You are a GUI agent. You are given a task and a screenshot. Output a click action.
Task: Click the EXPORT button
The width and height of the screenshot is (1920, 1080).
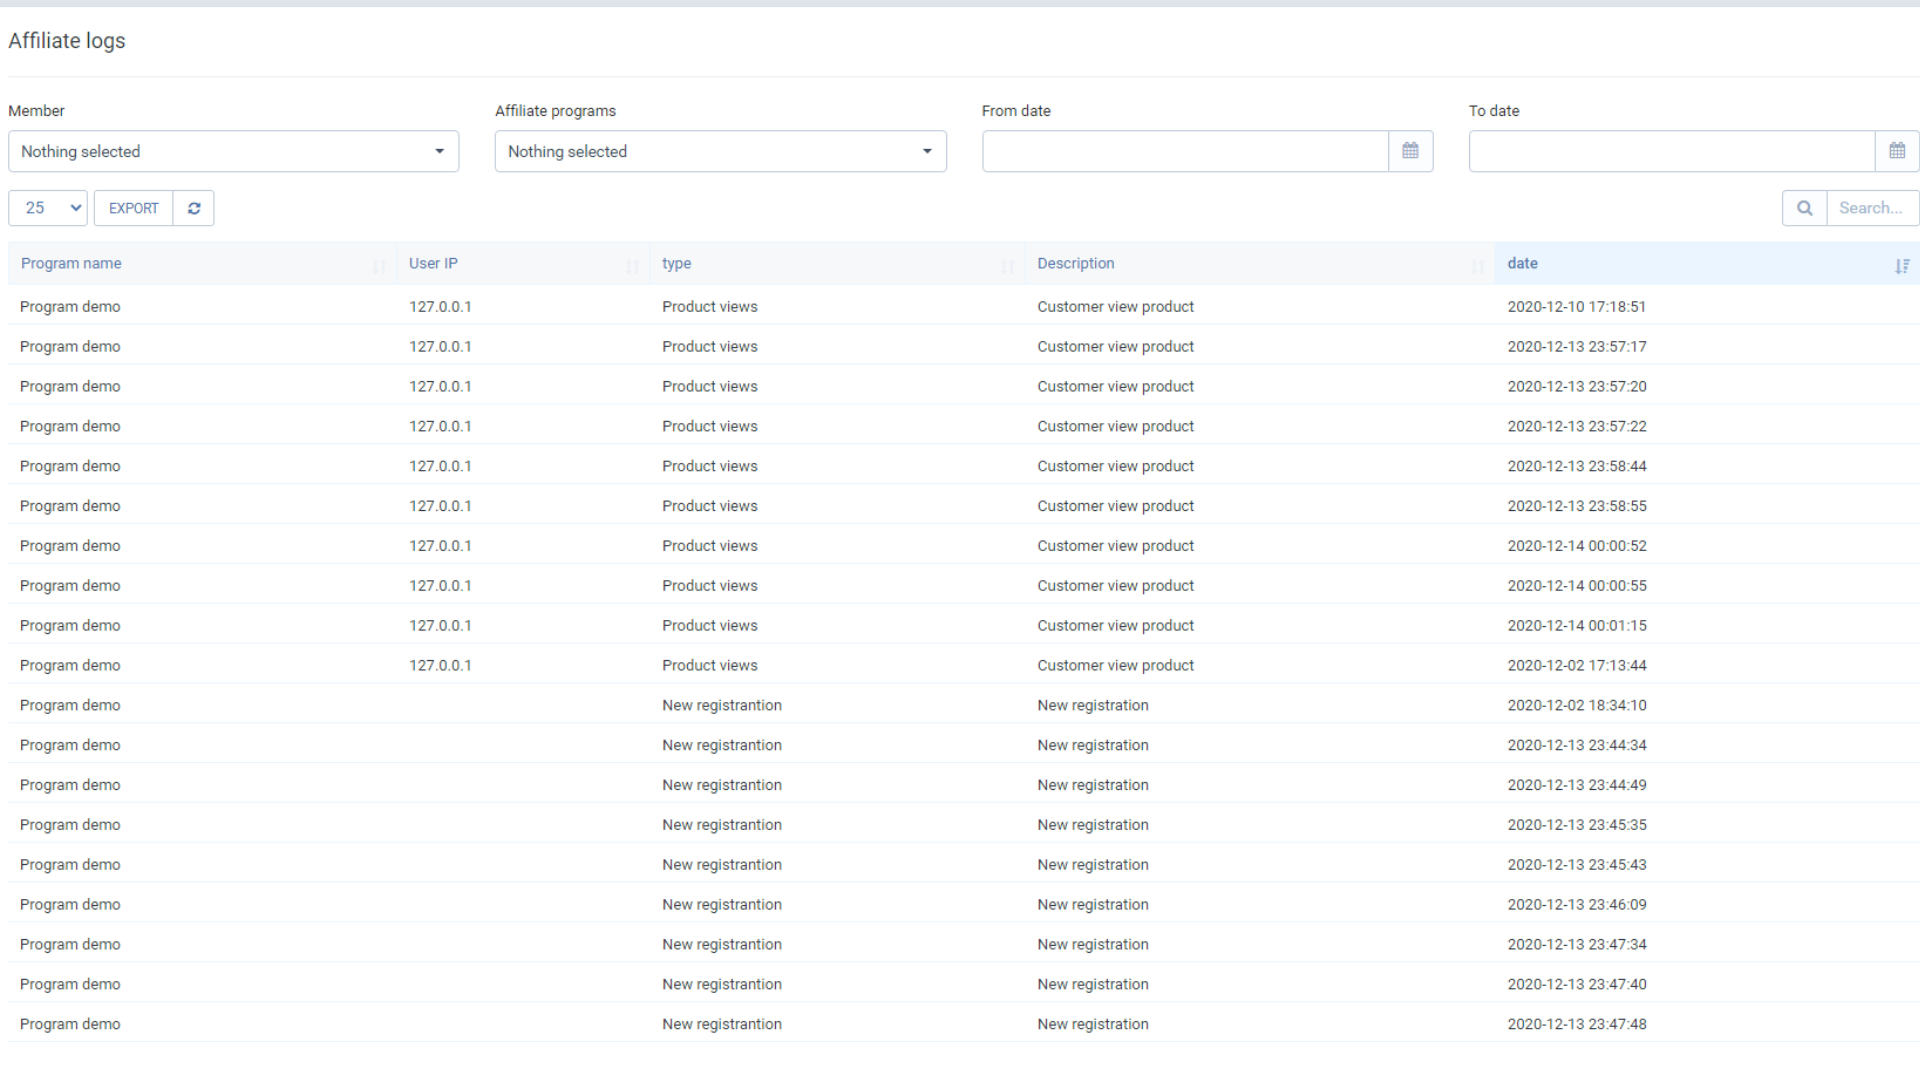pos(133,208)
